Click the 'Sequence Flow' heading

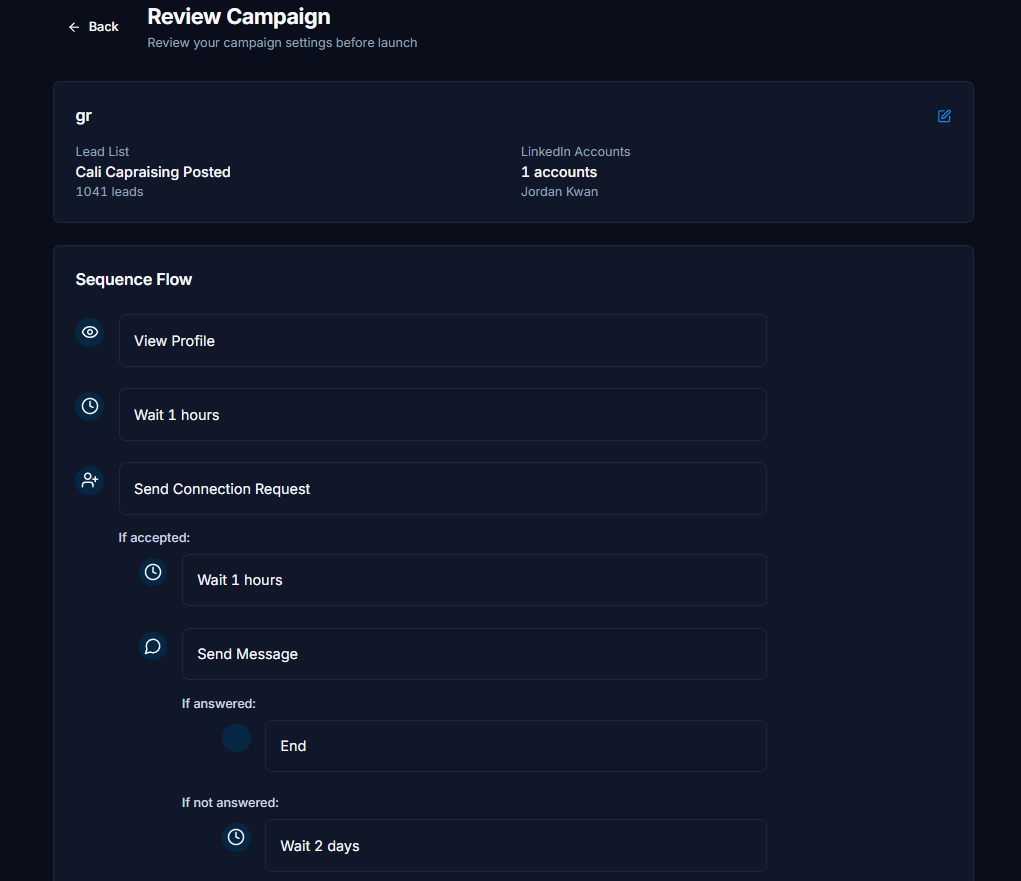click(x=133, y=279)
